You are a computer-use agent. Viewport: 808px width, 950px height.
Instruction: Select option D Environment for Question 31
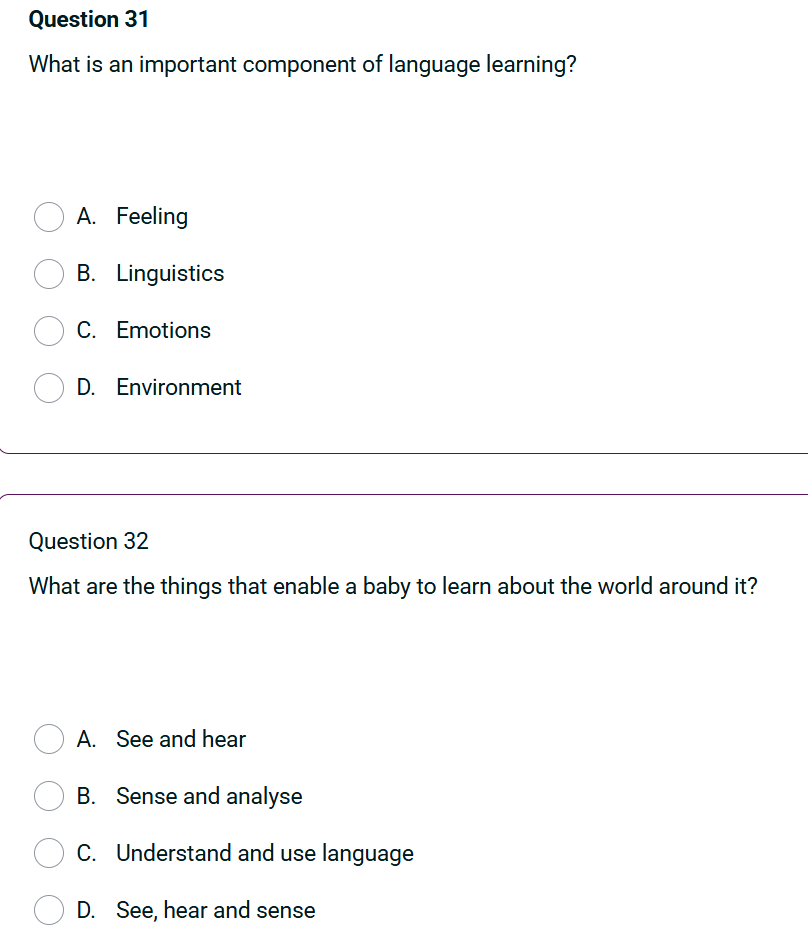pyautogui.click(x=48, y=388)
